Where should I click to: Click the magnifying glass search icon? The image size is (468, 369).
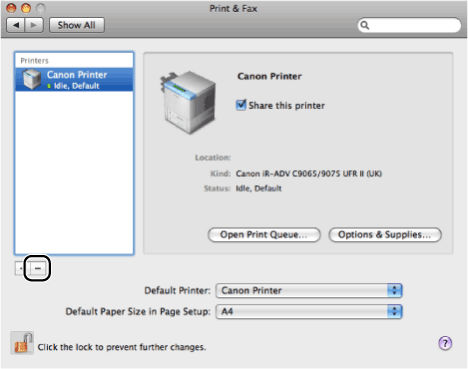pos(365,25)
